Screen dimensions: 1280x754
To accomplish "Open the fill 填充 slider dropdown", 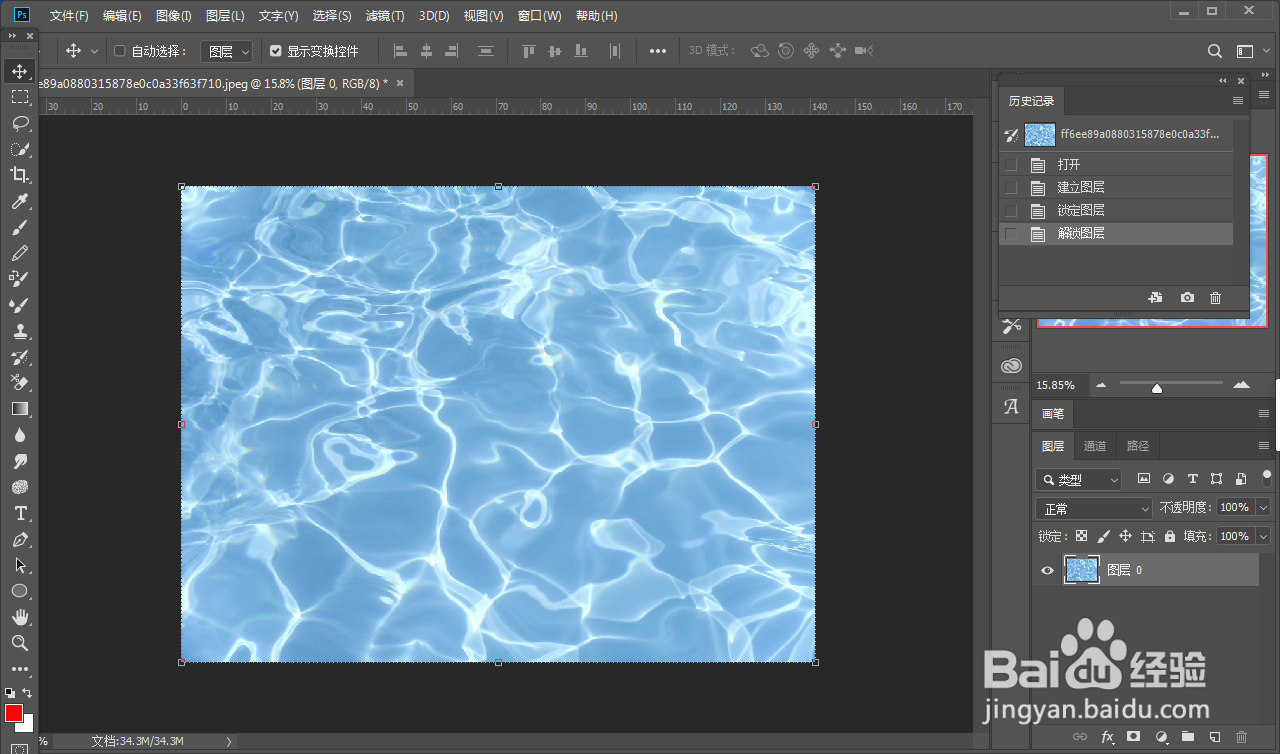I will [1263, 537].
